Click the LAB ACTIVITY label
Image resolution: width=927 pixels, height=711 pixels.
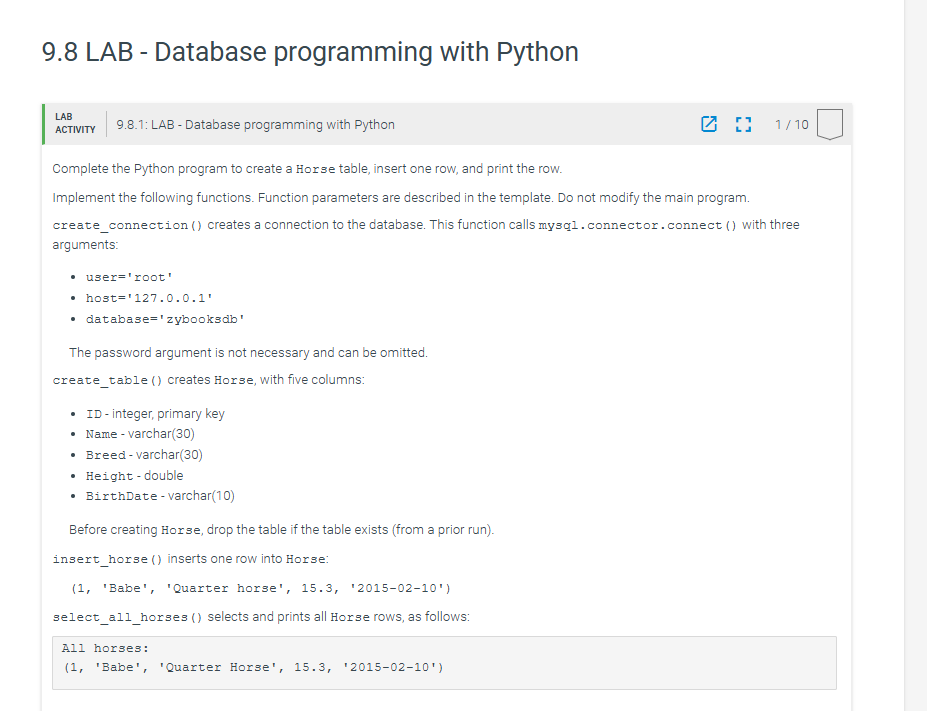pyautogui.click(x=74, y=124)
